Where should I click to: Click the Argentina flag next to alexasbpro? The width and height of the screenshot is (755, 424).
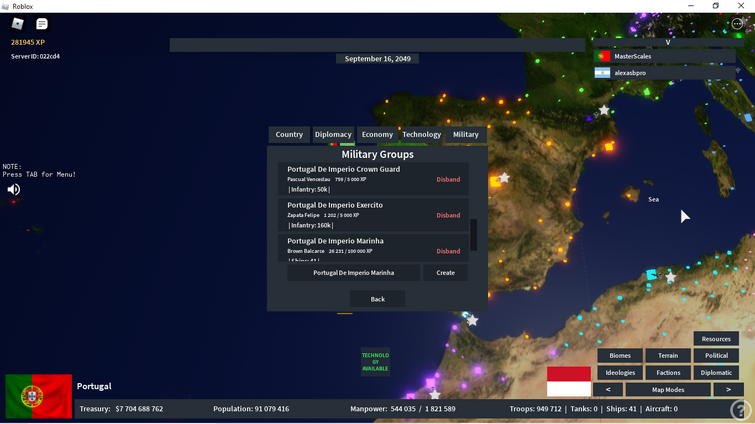(602, 73)
